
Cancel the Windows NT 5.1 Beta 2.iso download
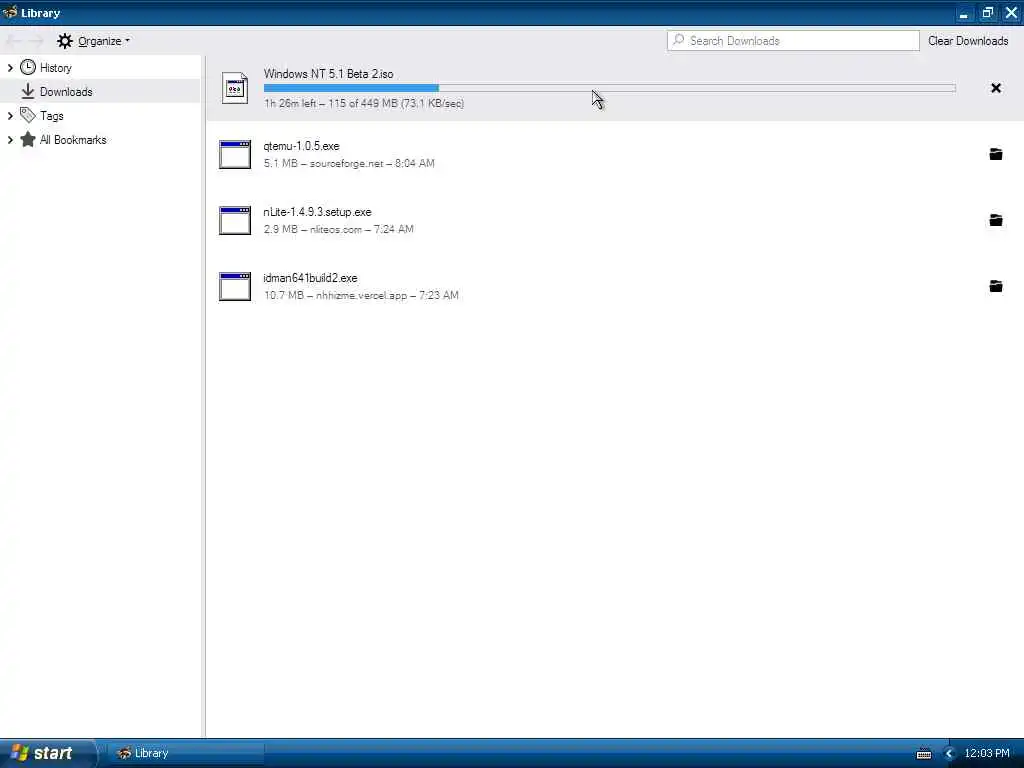pos(995,88)
